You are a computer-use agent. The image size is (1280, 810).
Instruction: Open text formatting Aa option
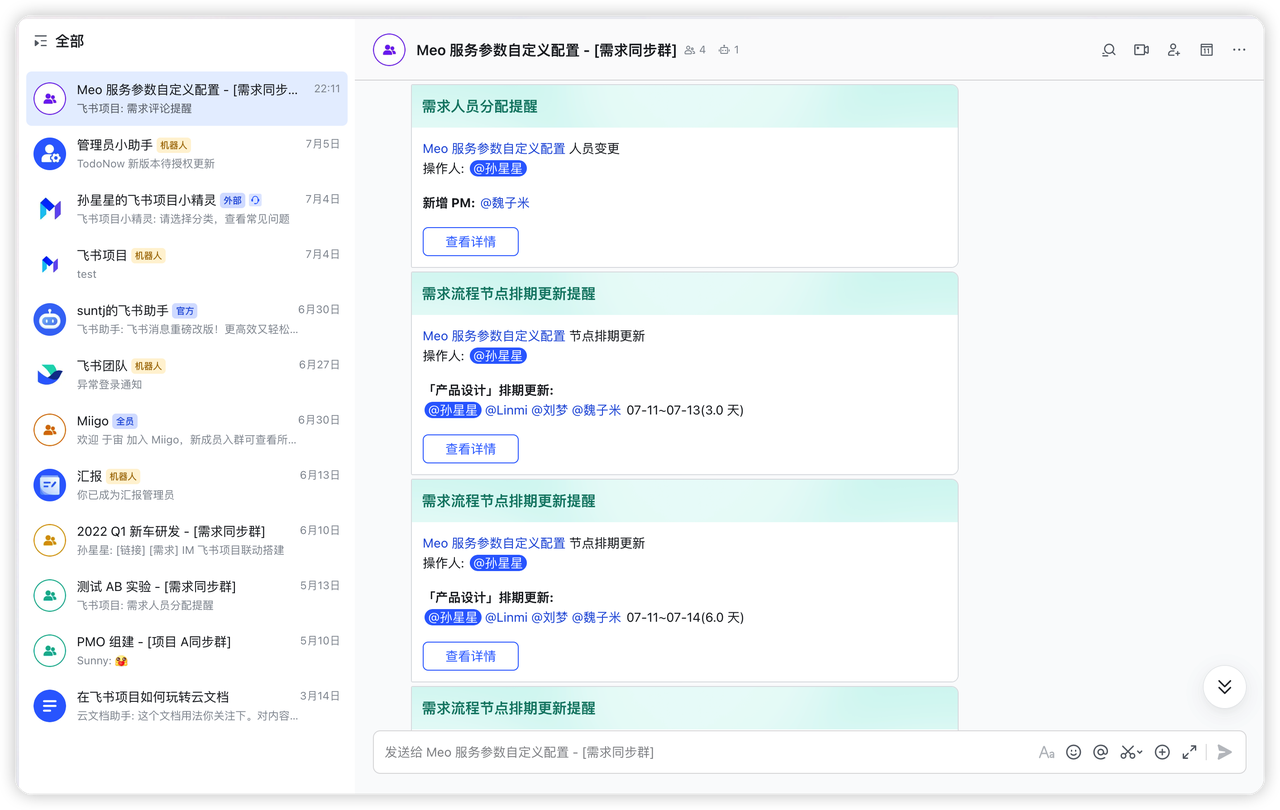pyautogui.click(x=1046, y=752)
